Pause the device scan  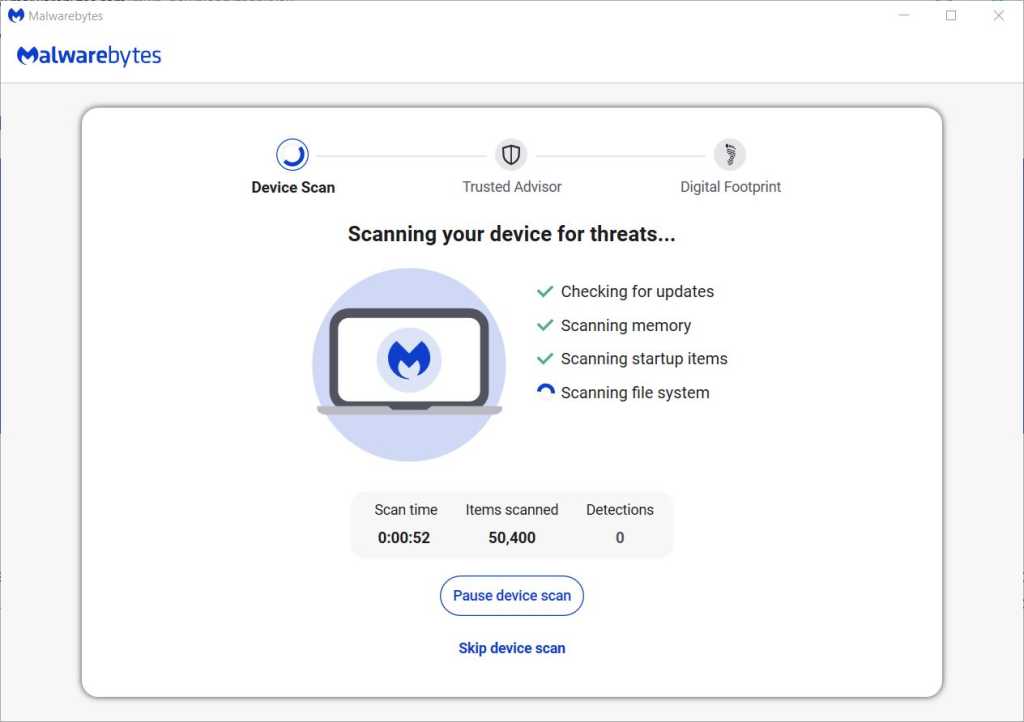click(512, 595)
